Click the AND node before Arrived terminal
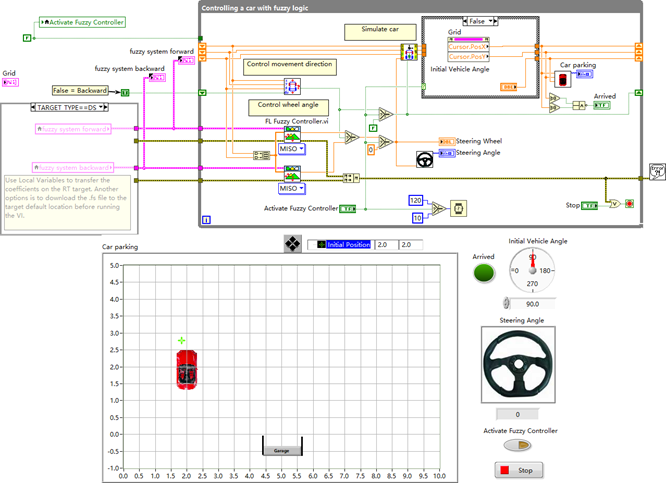The width and height of the screenshot is (666, 483). (579, 105)
